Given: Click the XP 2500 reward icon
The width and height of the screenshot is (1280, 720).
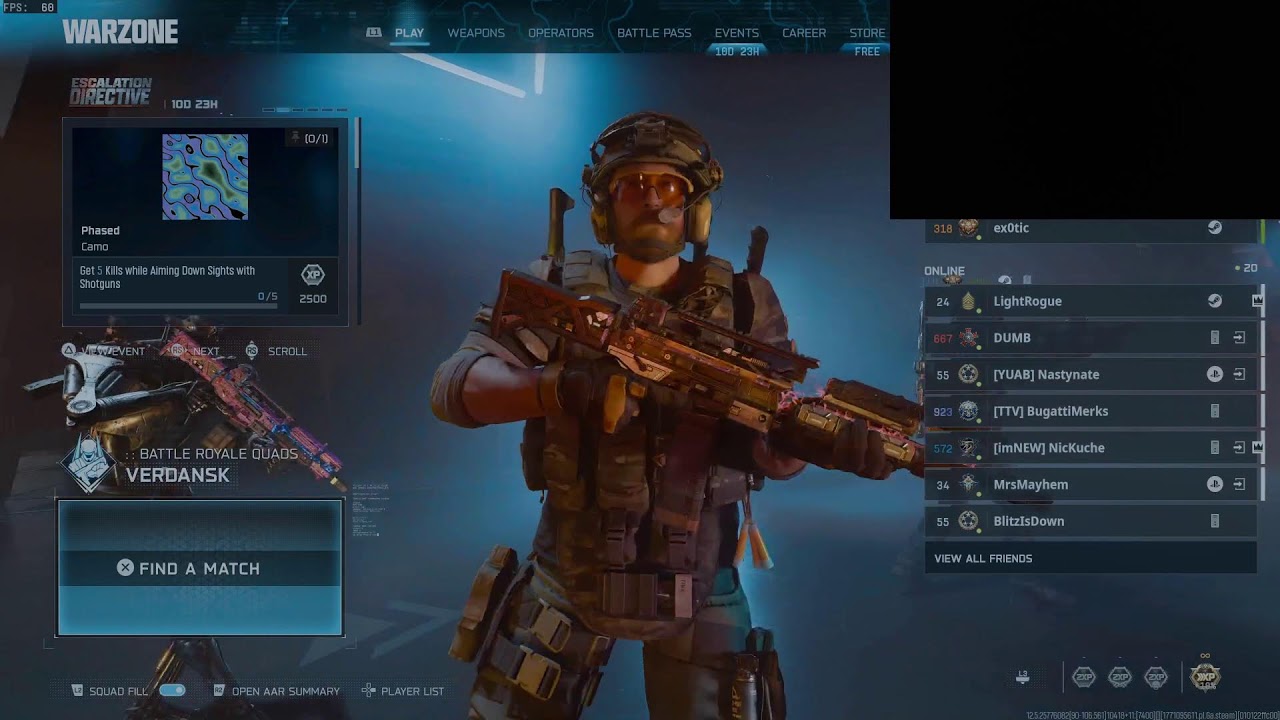Looking at the screenshot, I should coord(313,275).
